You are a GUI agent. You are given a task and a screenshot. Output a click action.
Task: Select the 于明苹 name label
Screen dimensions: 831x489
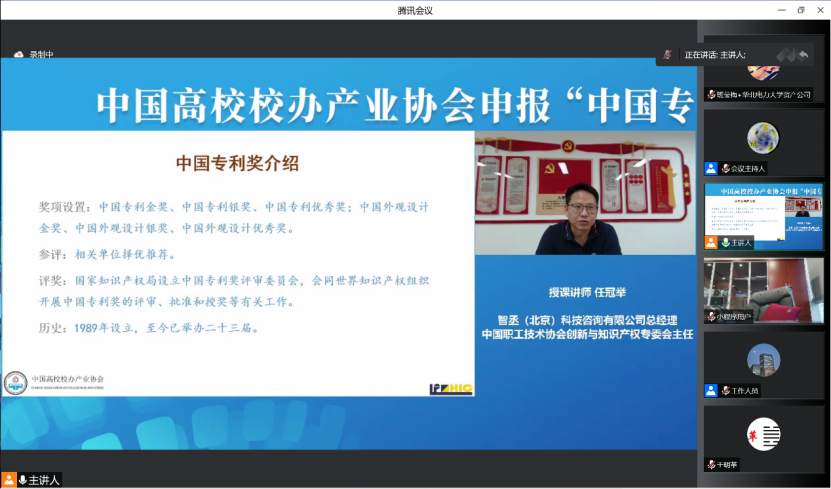(x=727, y=465)
